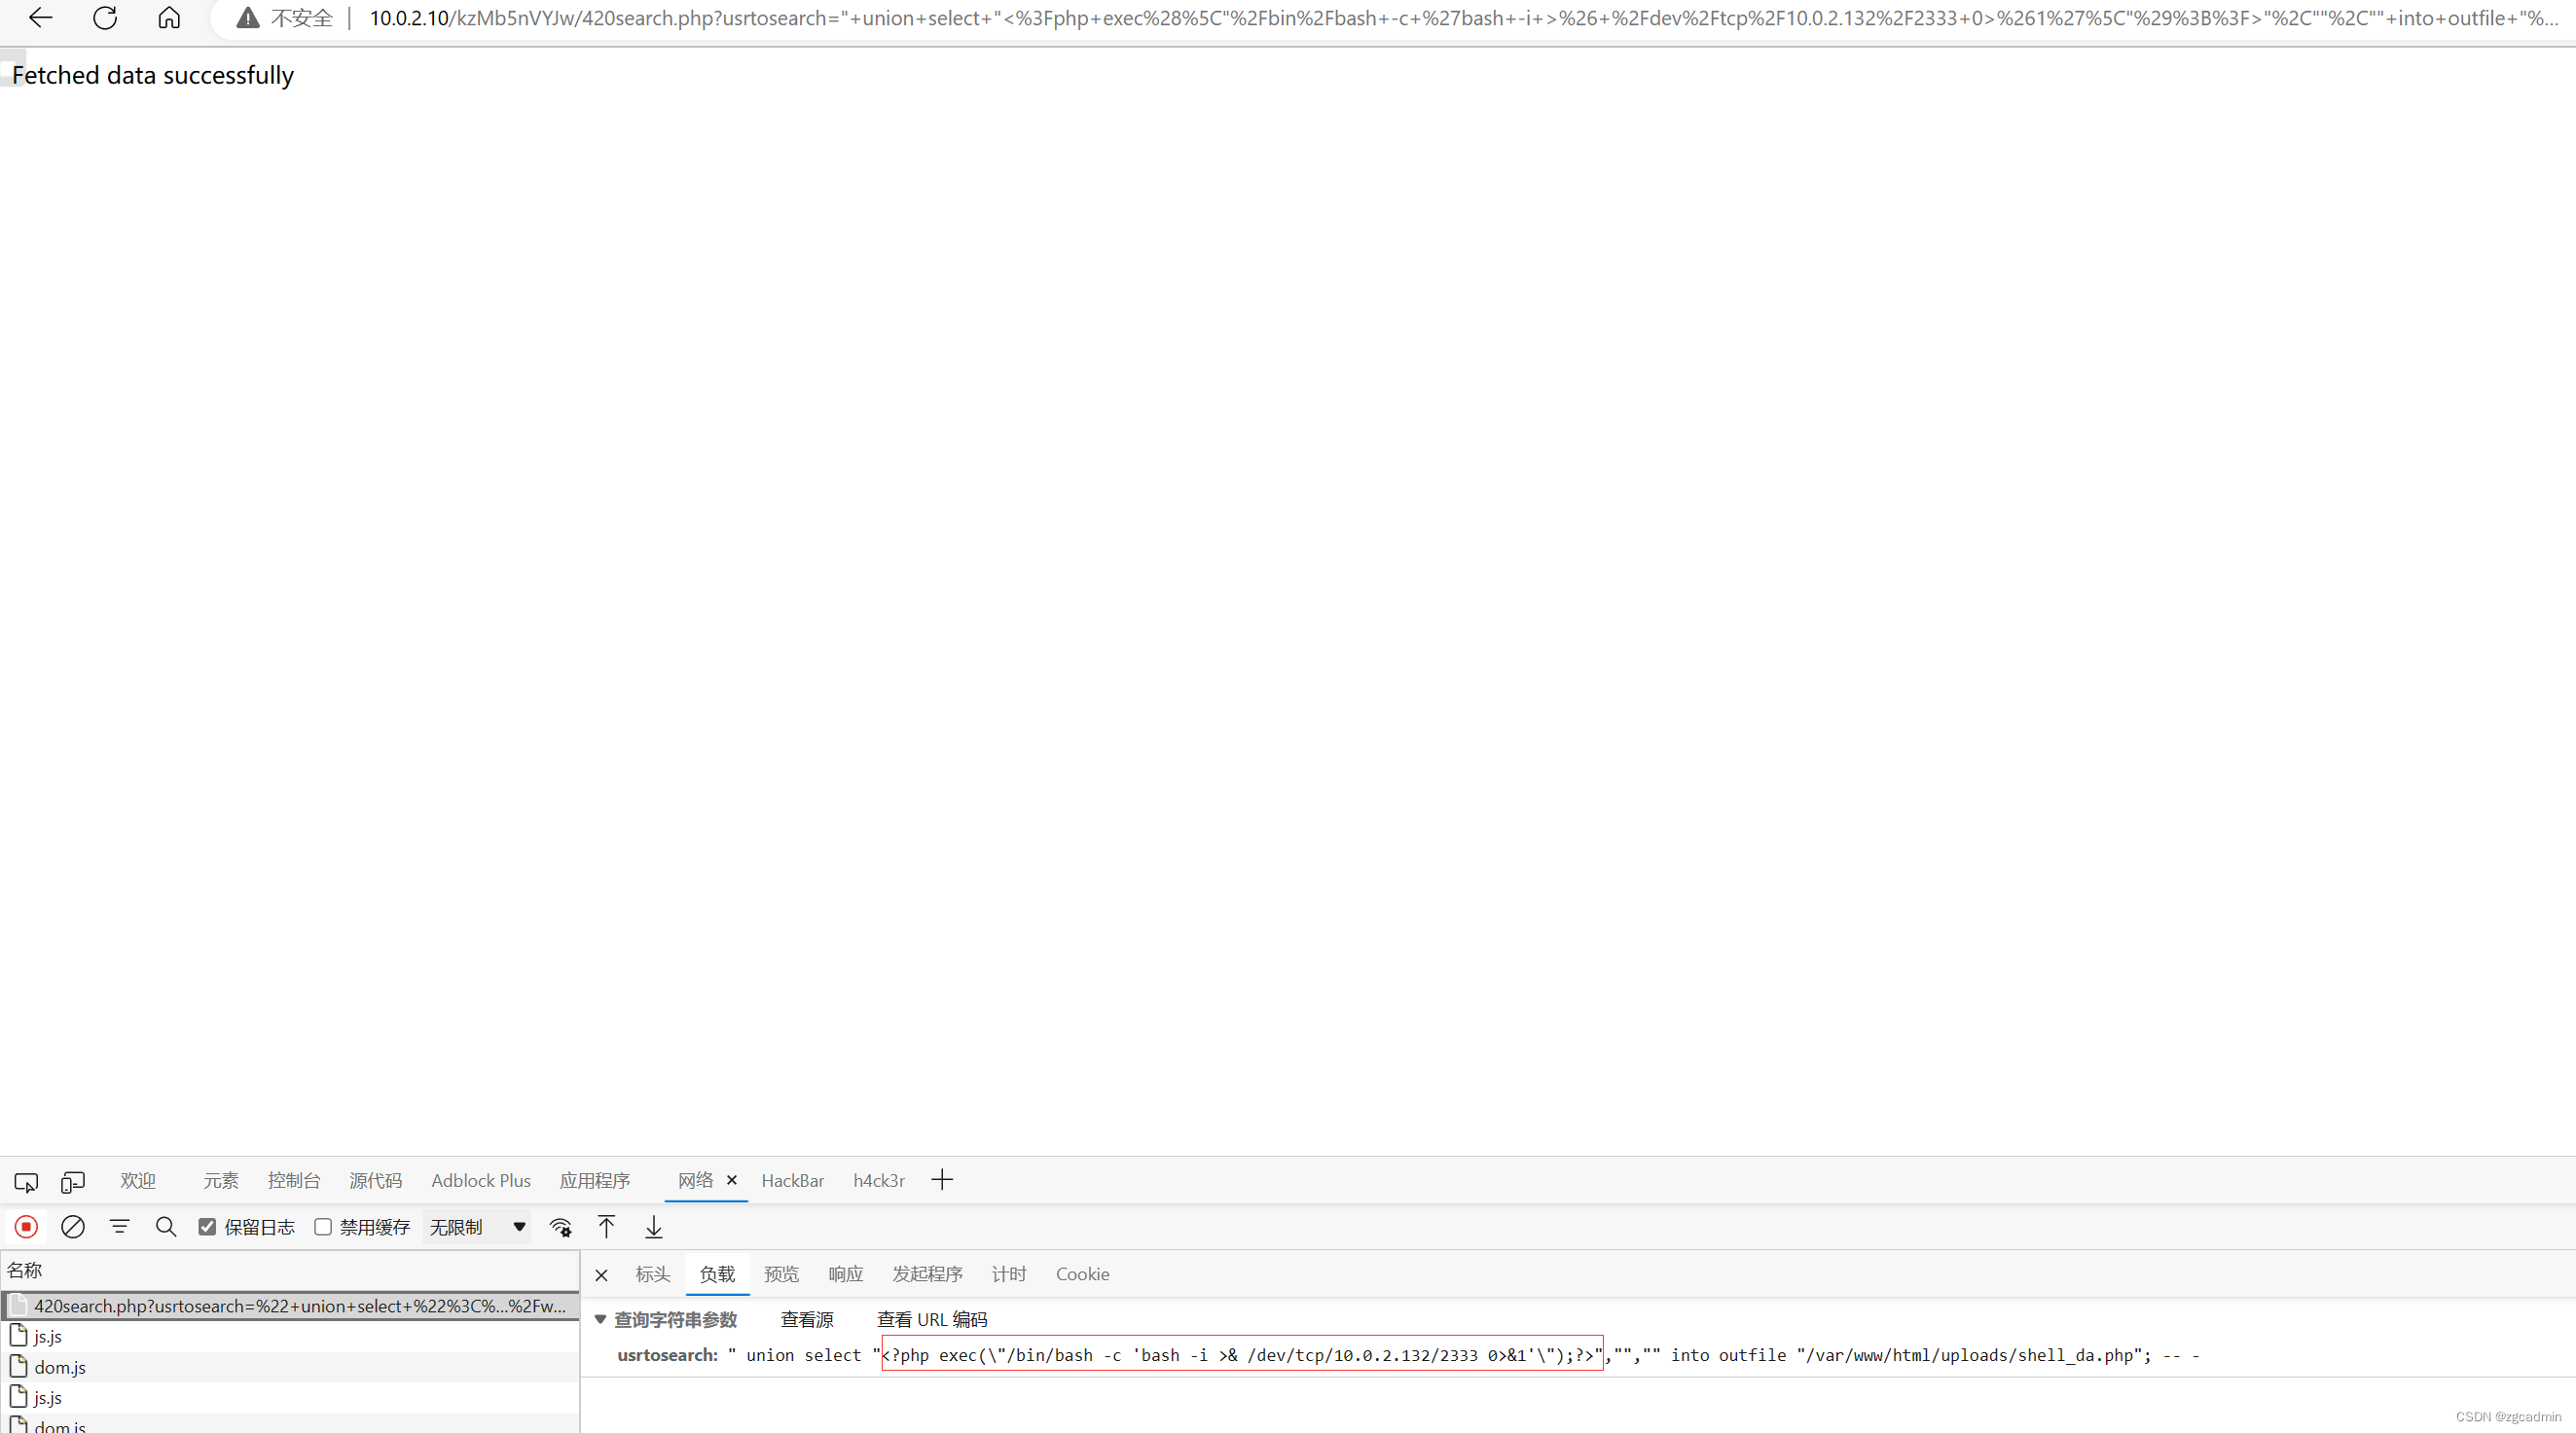Reload the current page
The height and width of the screenshot is (1433, 2576).
coord(105,18)
